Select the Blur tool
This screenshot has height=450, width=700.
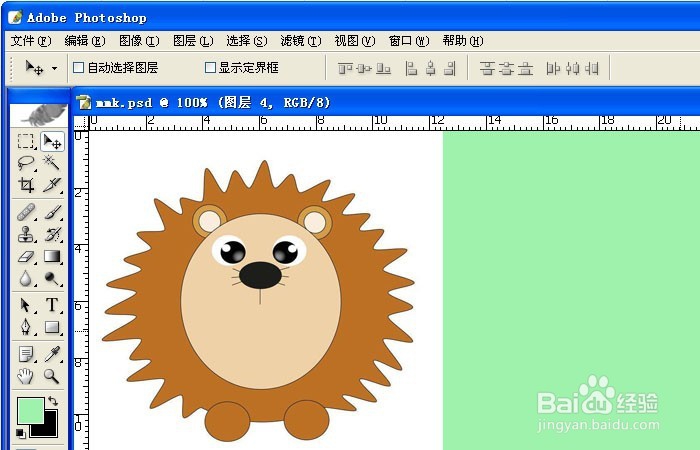tap(26, 279)
